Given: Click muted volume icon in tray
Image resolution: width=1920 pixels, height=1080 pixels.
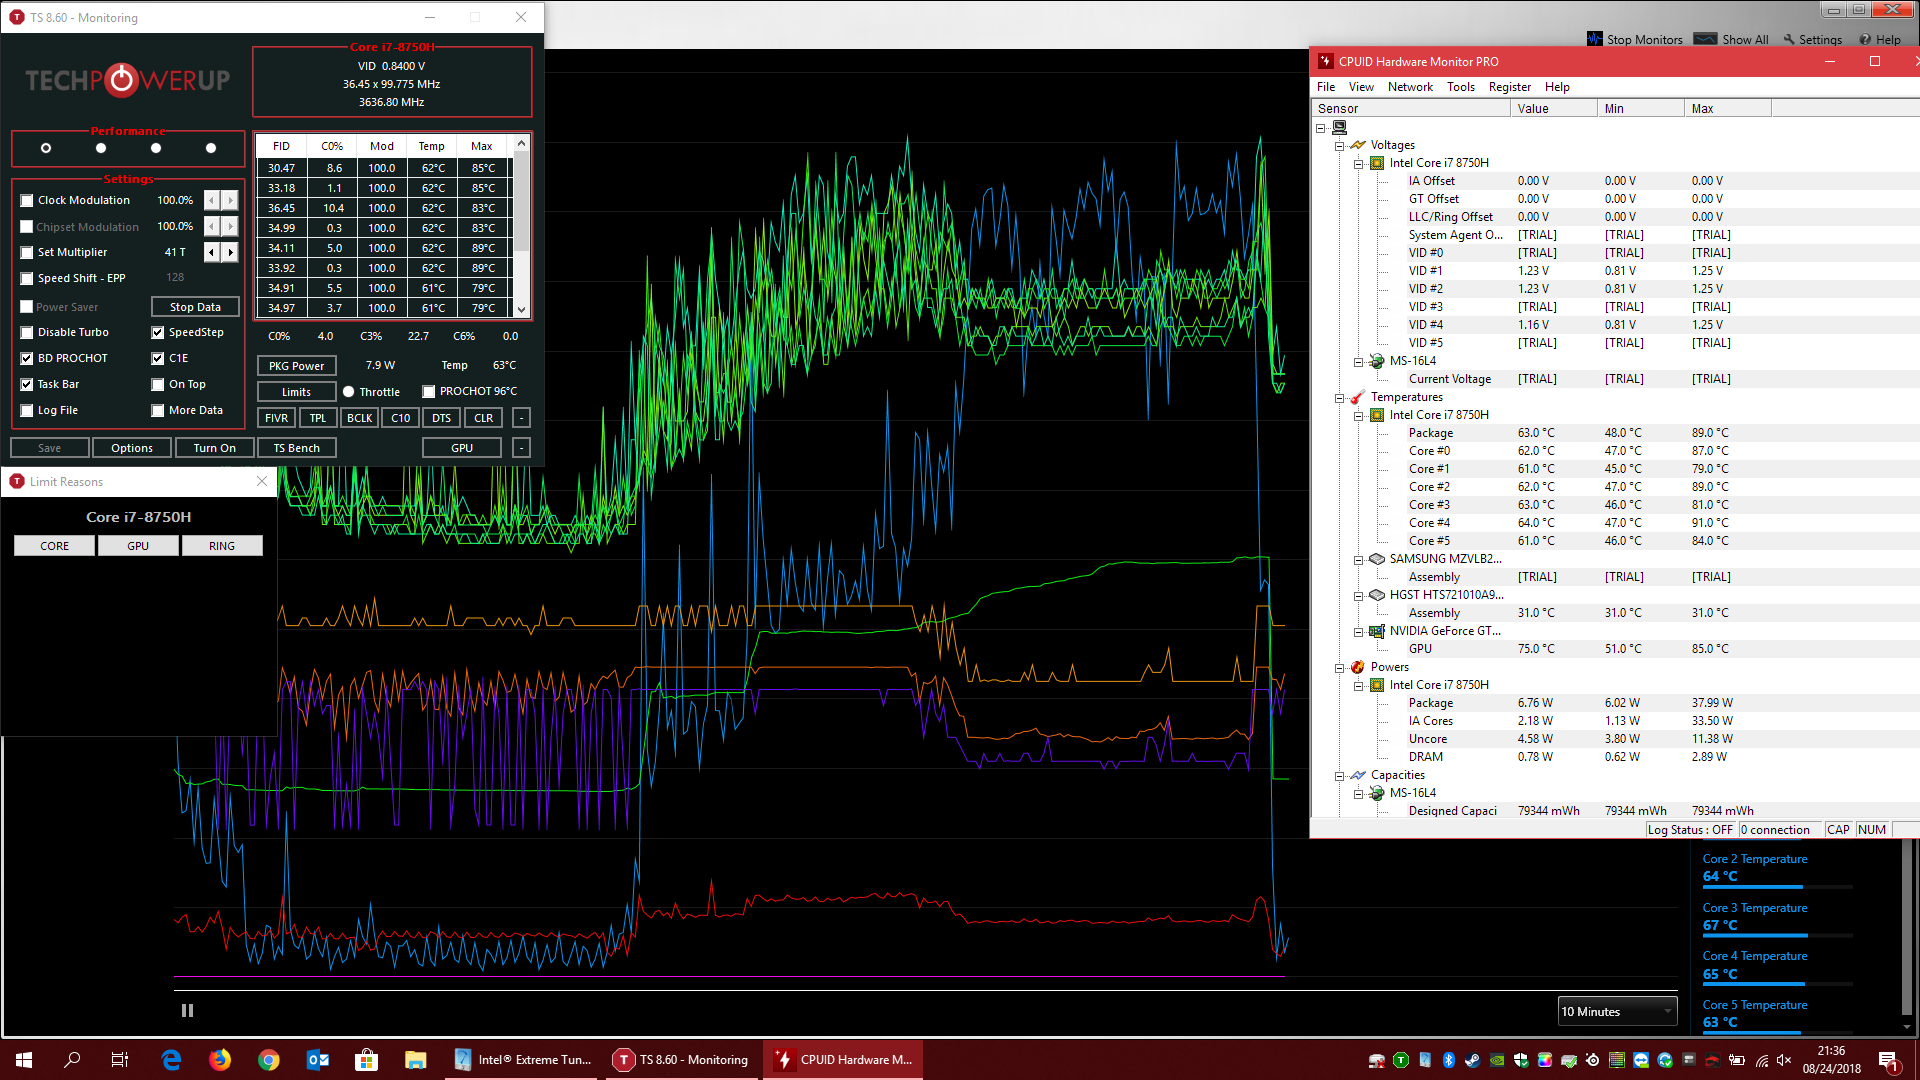Looking at the screenshot, I should [1784, 1060].
